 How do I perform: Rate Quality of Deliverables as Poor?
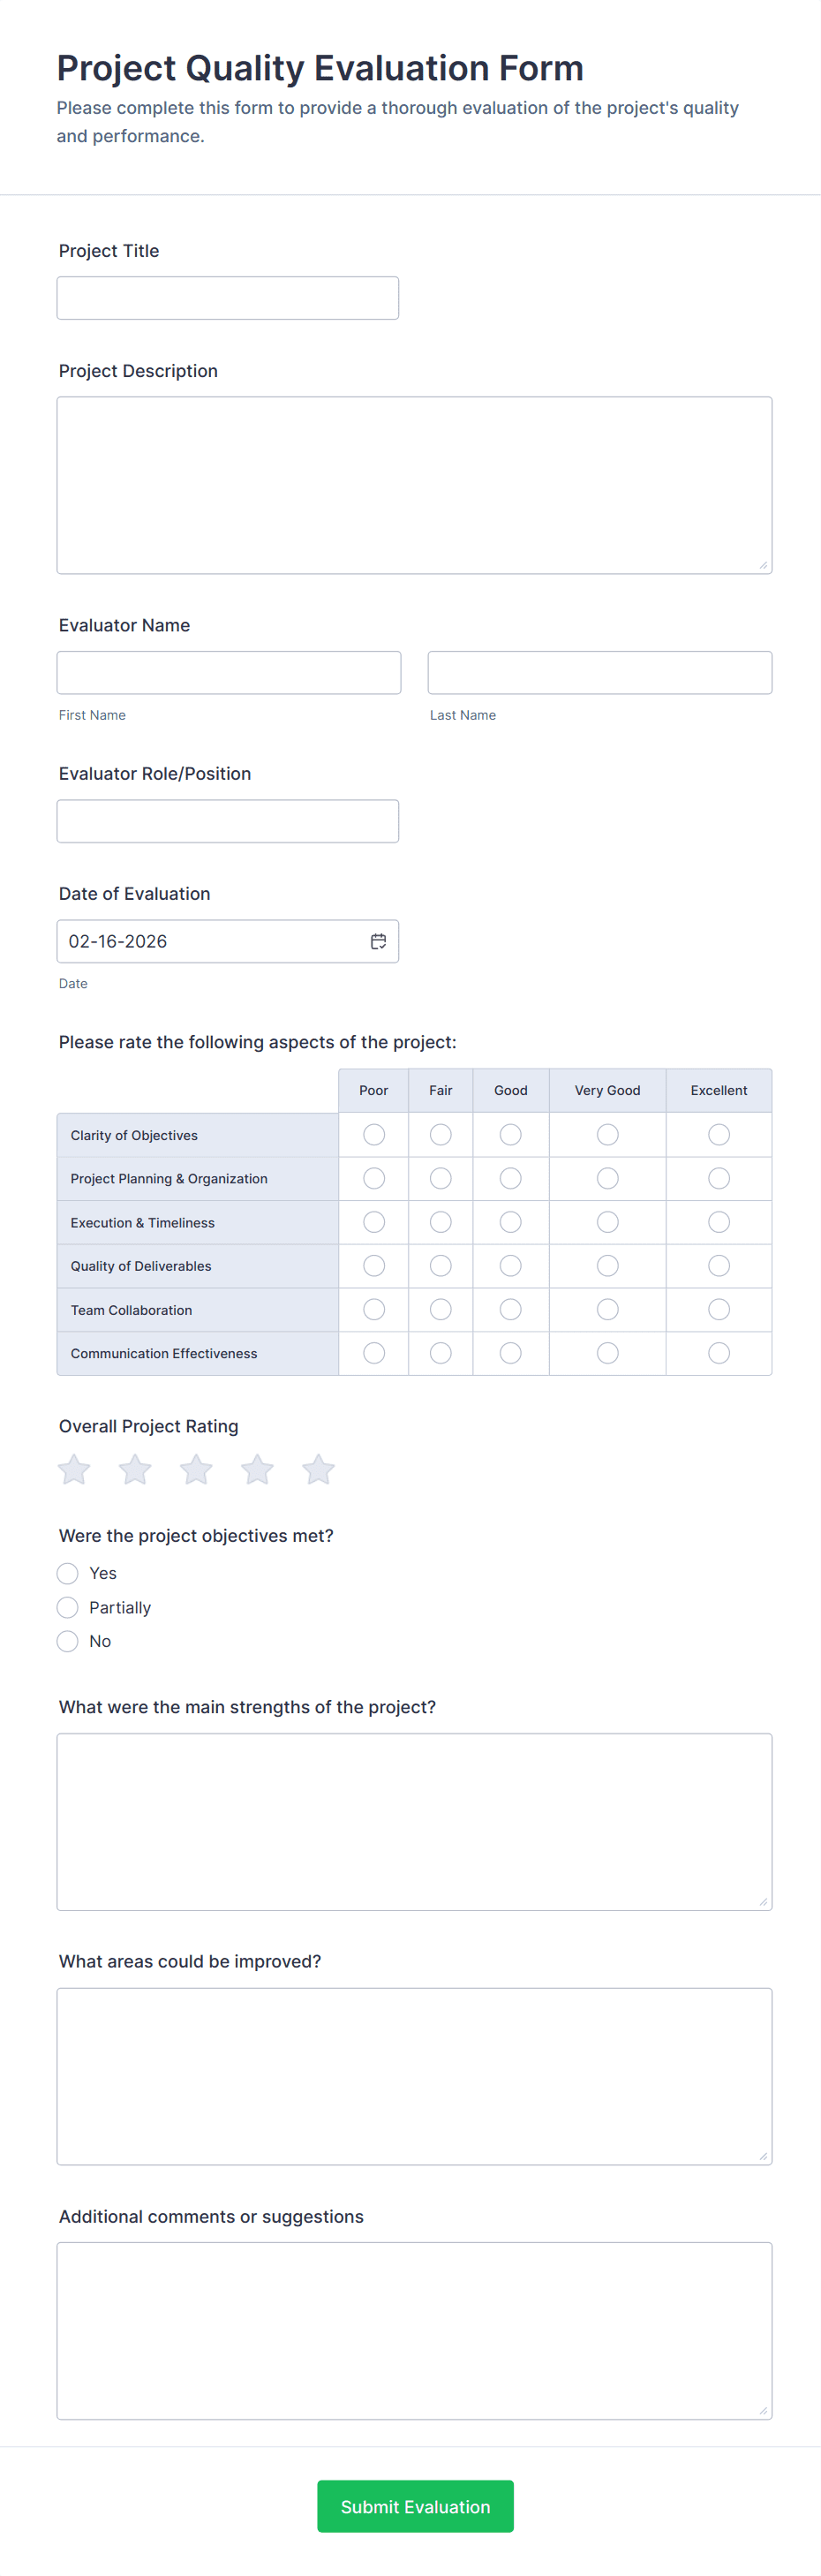point(374,1265)
